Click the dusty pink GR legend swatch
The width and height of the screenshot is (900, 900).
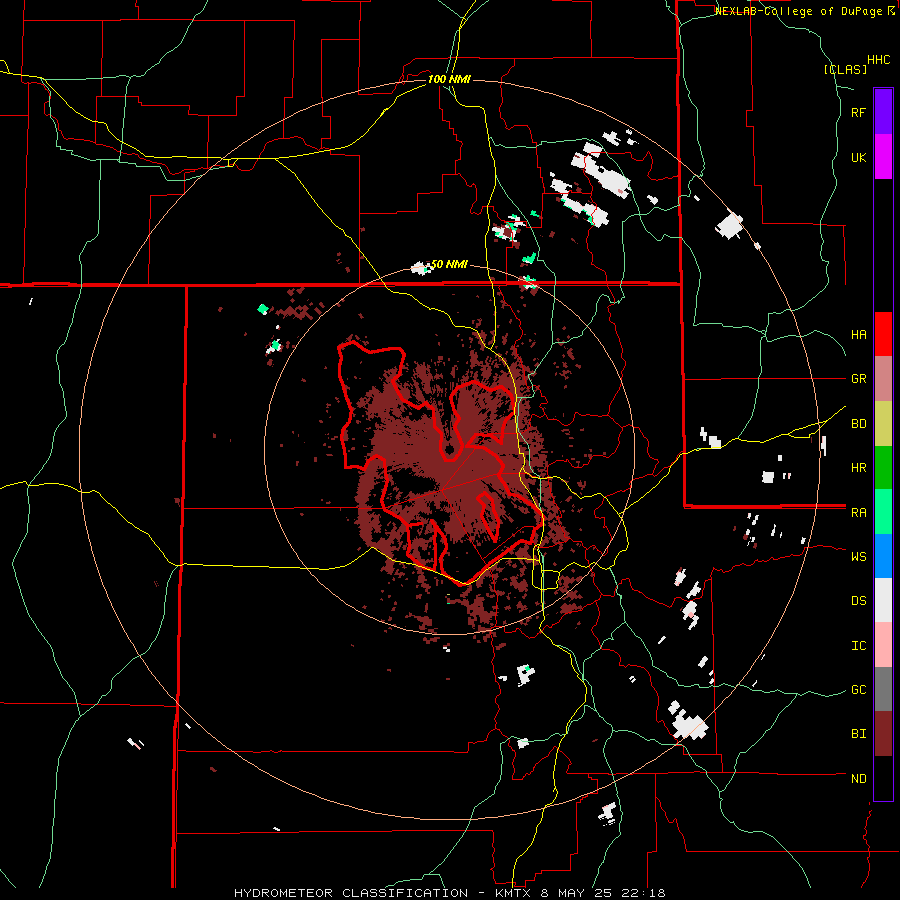pyautogui.click(x=883, y=378)
